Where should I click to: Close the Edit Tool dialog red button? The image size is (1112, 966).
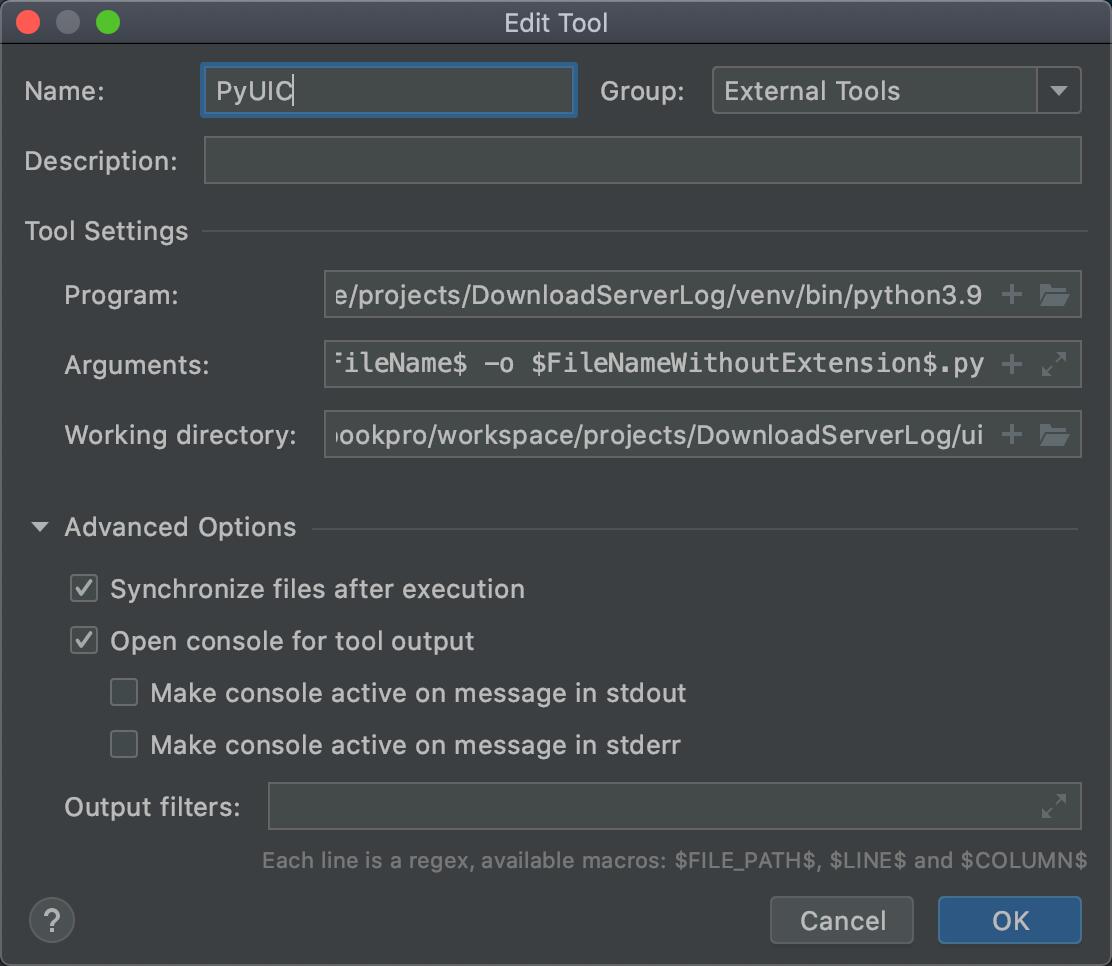pyautogui.click(x=28, y=22)
